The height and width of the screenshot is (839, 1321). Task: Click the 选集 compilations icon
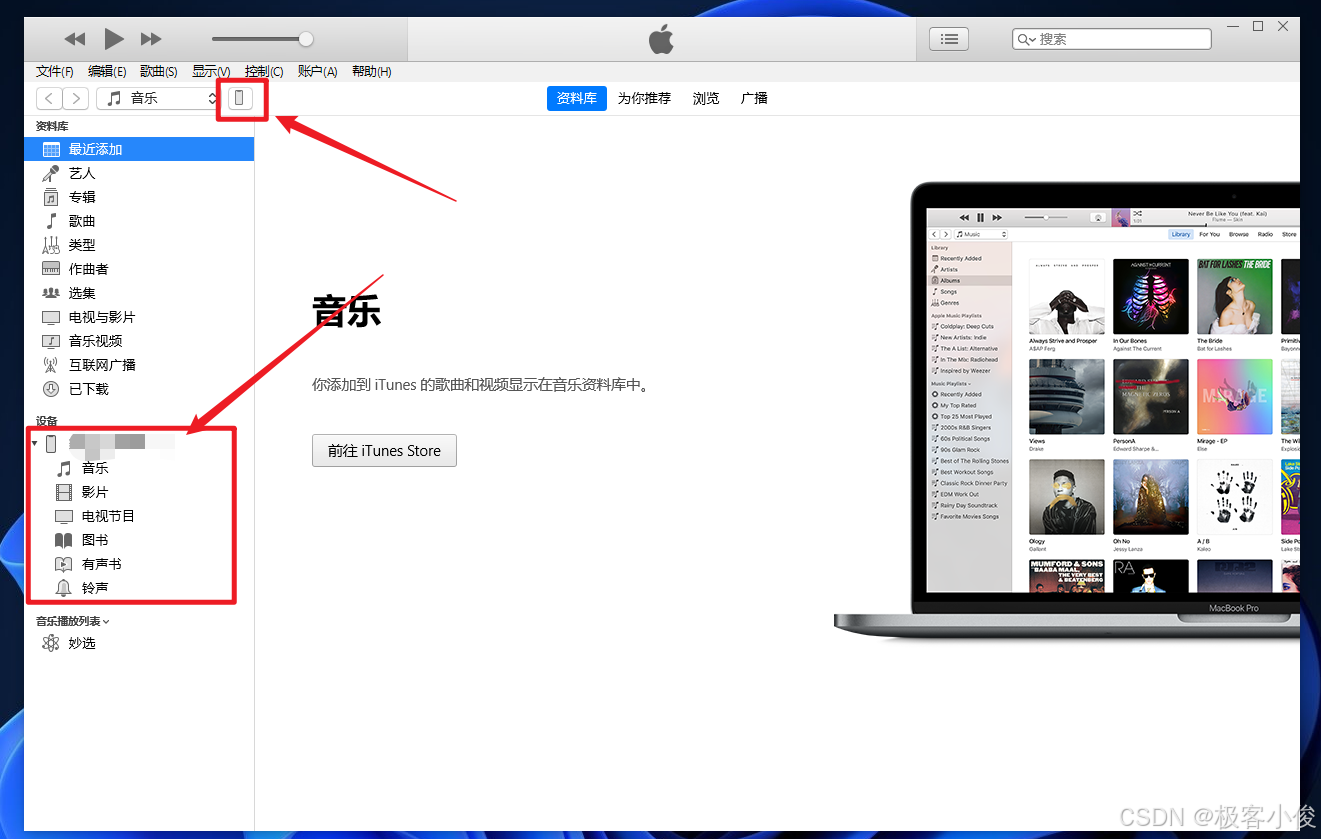[x=51, y=293]
